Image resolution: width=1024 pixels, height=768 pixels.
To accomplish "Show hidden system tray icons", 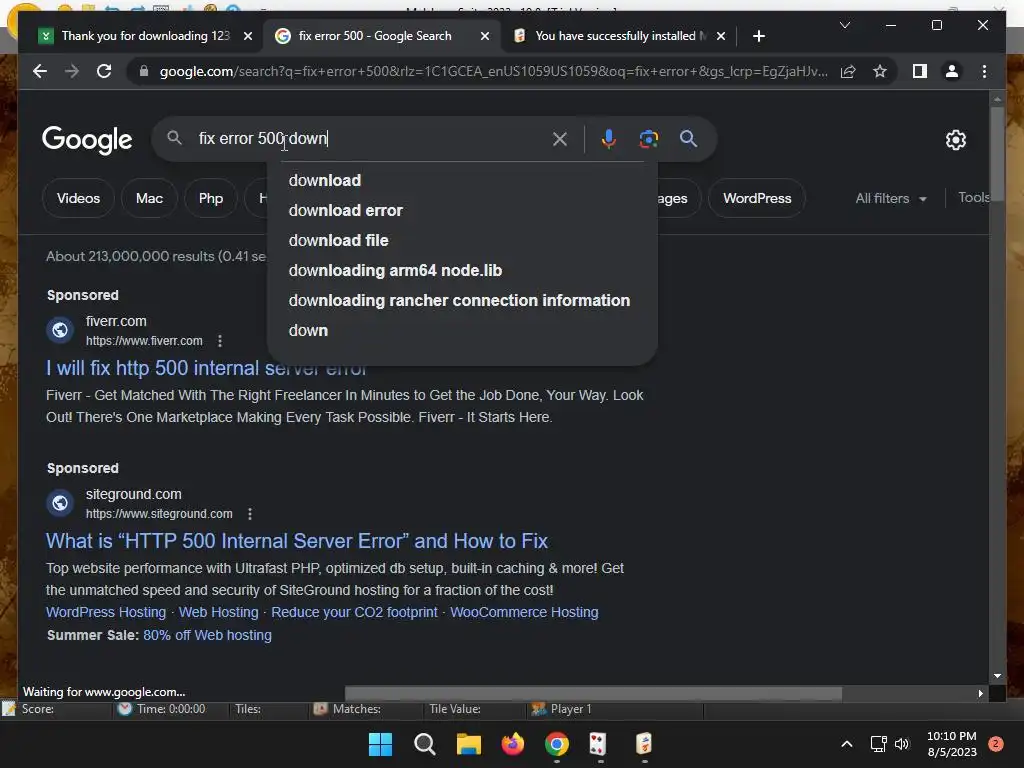I will [x=846, y=744].
